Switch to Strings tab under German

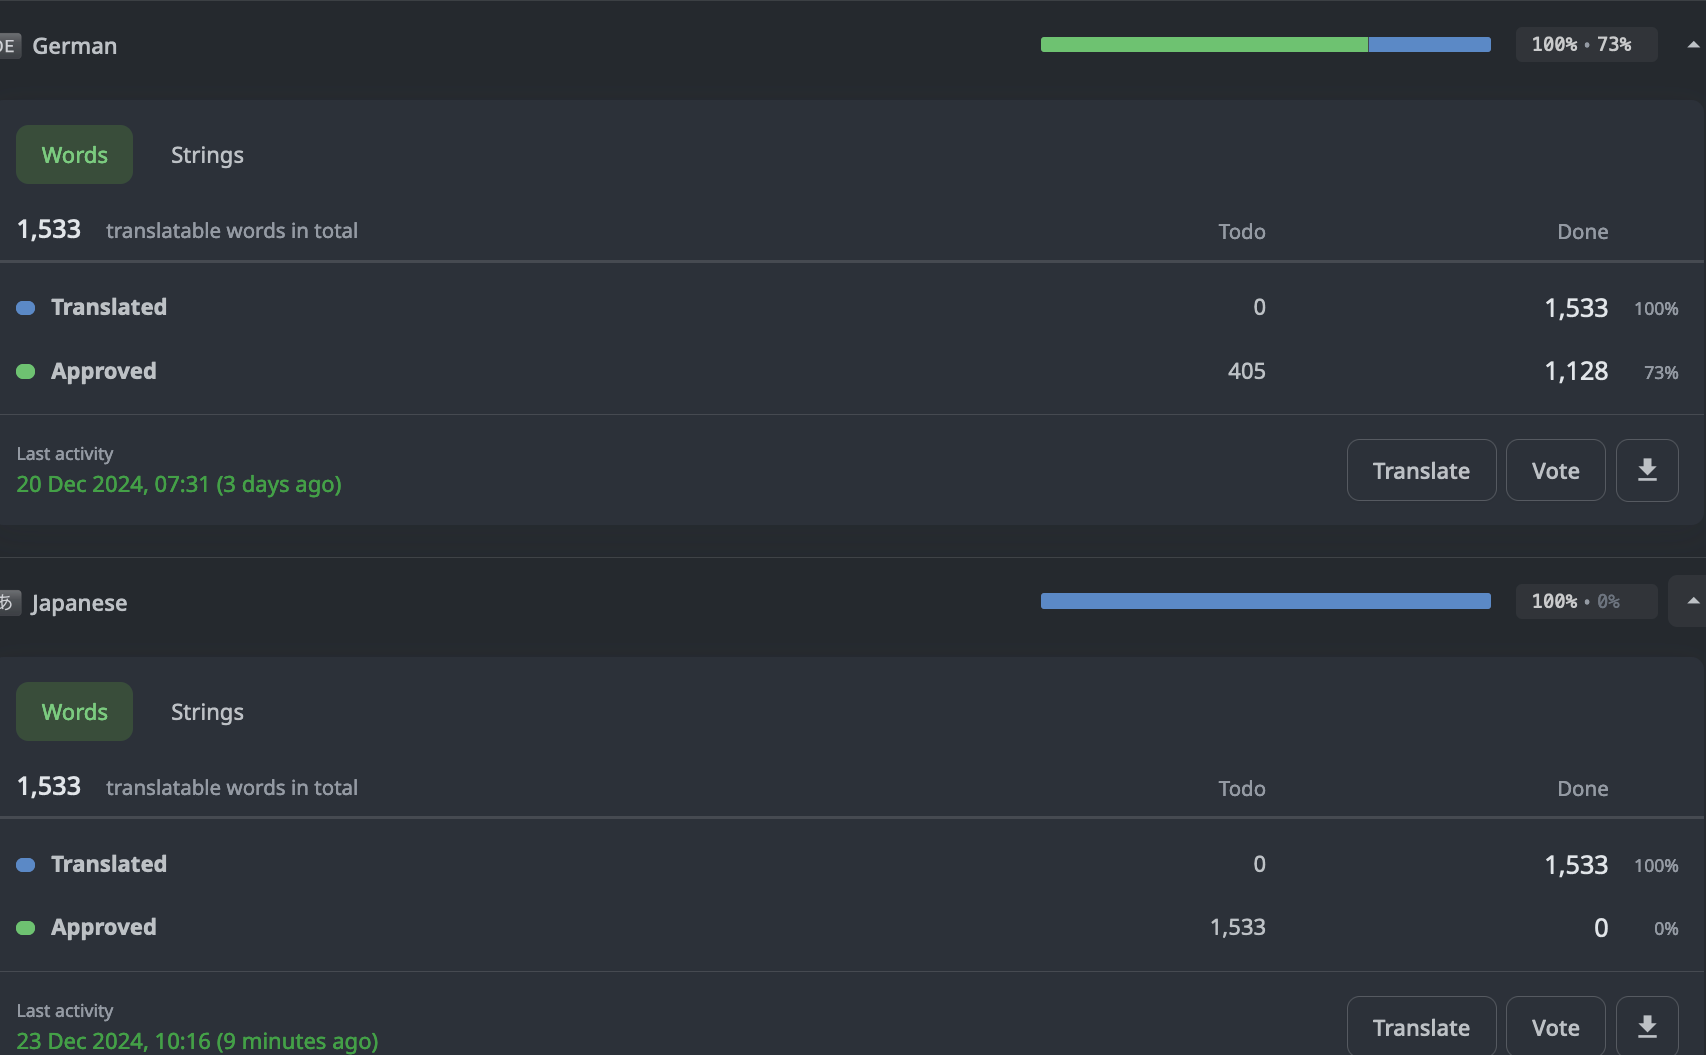207,155
